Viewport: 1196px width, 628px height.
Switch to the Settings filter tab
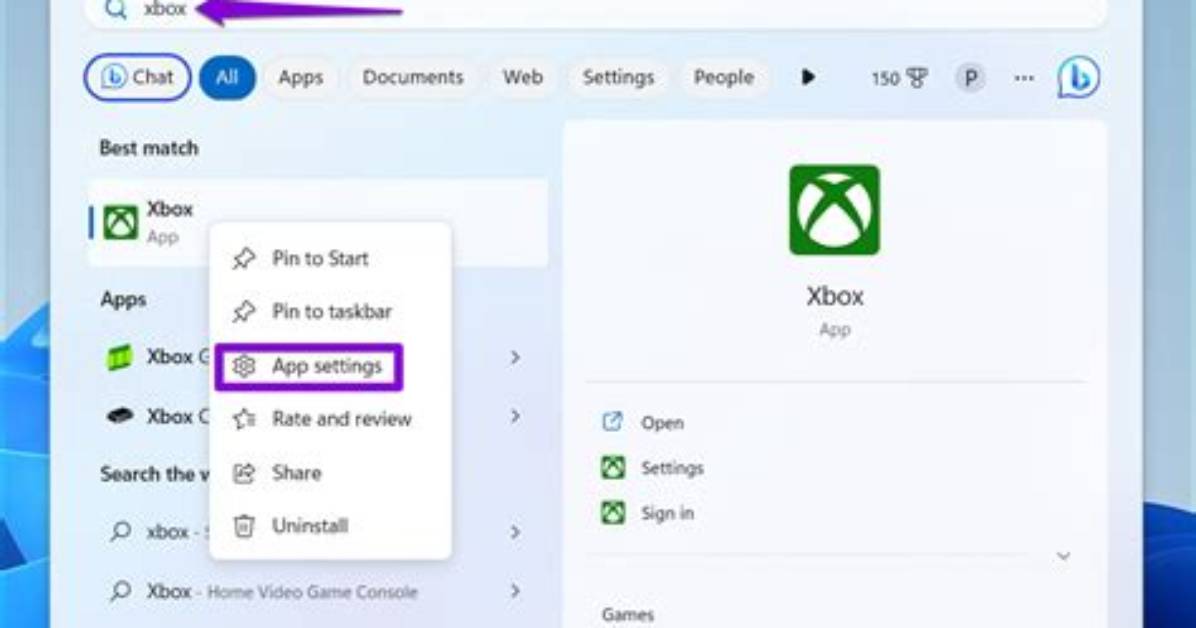click(619, 77)
